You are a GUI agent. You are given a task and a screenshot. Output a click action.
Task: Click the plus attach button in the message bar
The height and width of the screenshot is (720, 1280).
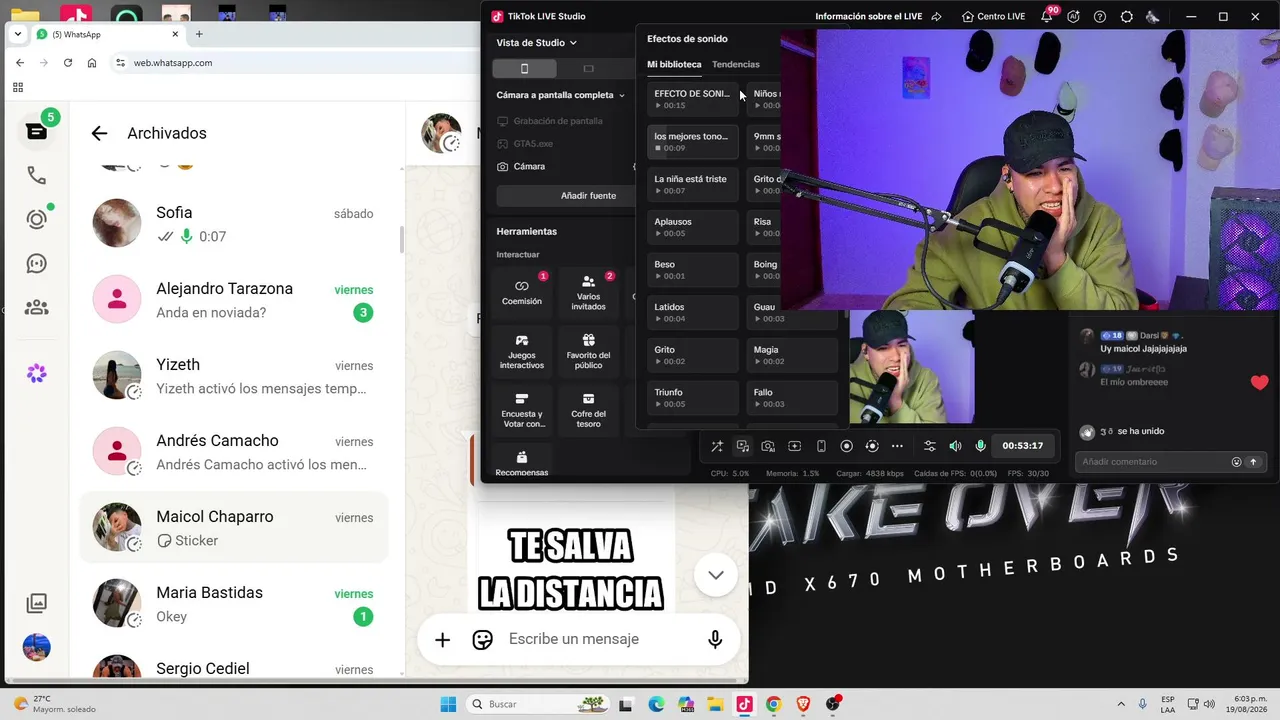(442, 639)
